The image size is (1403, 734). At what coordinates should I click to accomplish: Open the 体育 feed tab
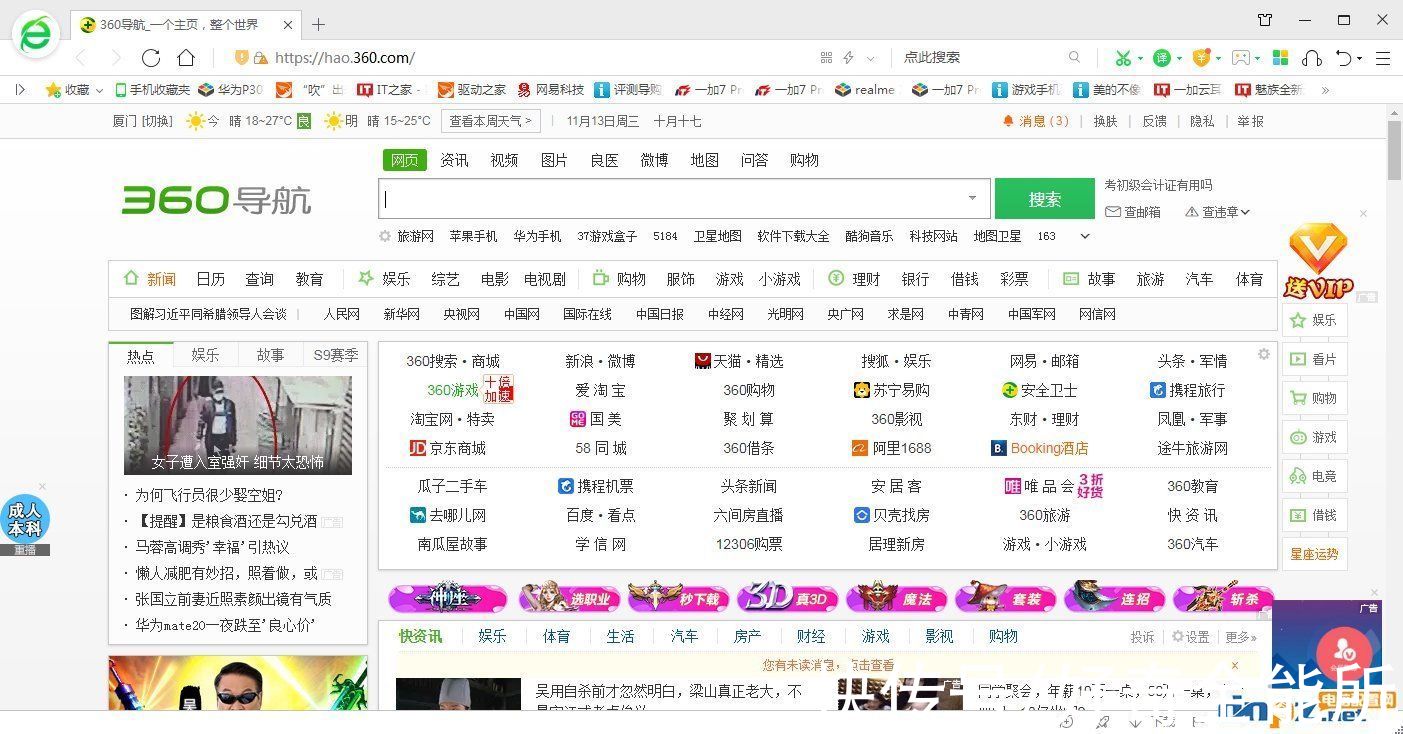coord(556,636)
